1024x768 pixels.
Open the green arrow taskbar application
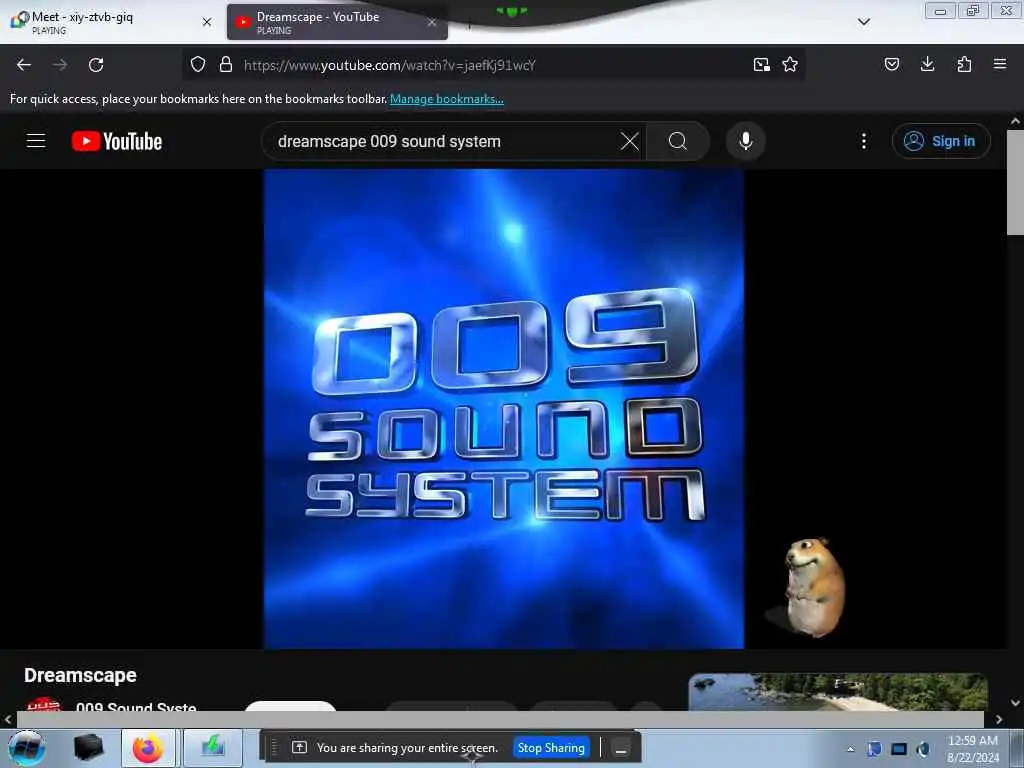click(213, 748)
